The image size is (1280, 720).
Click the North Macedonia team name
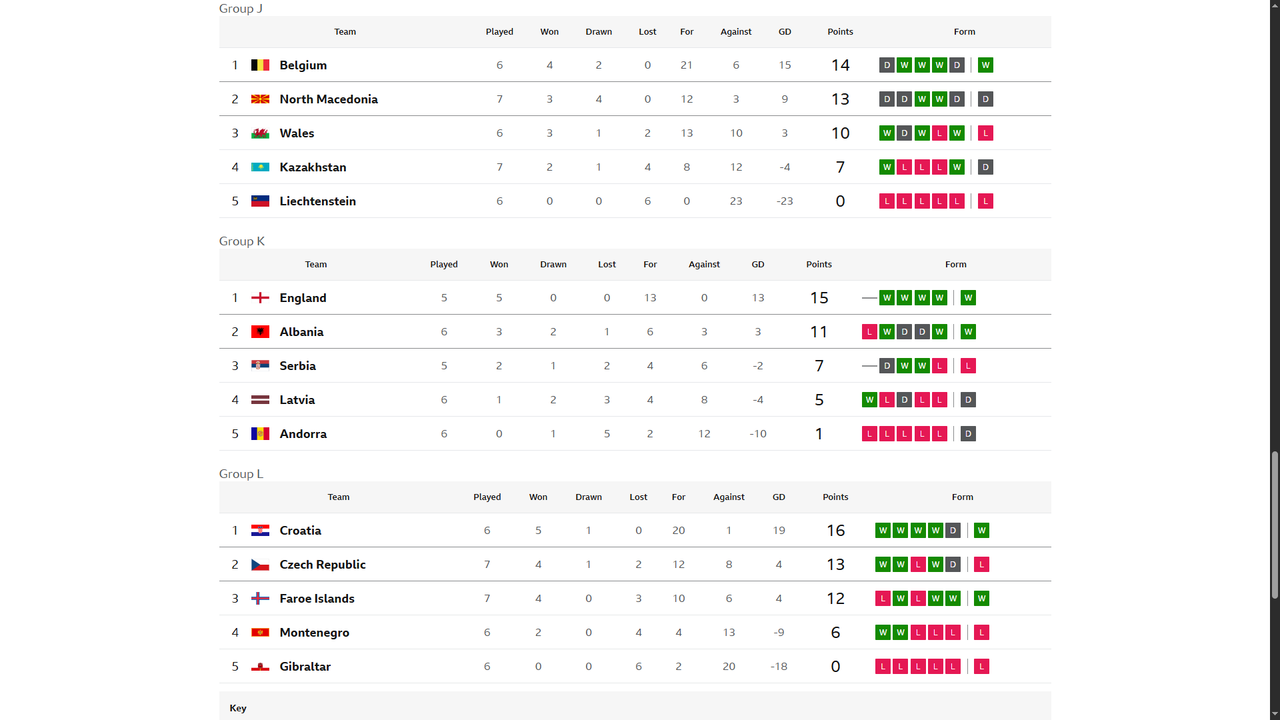(x=329, y=99)
